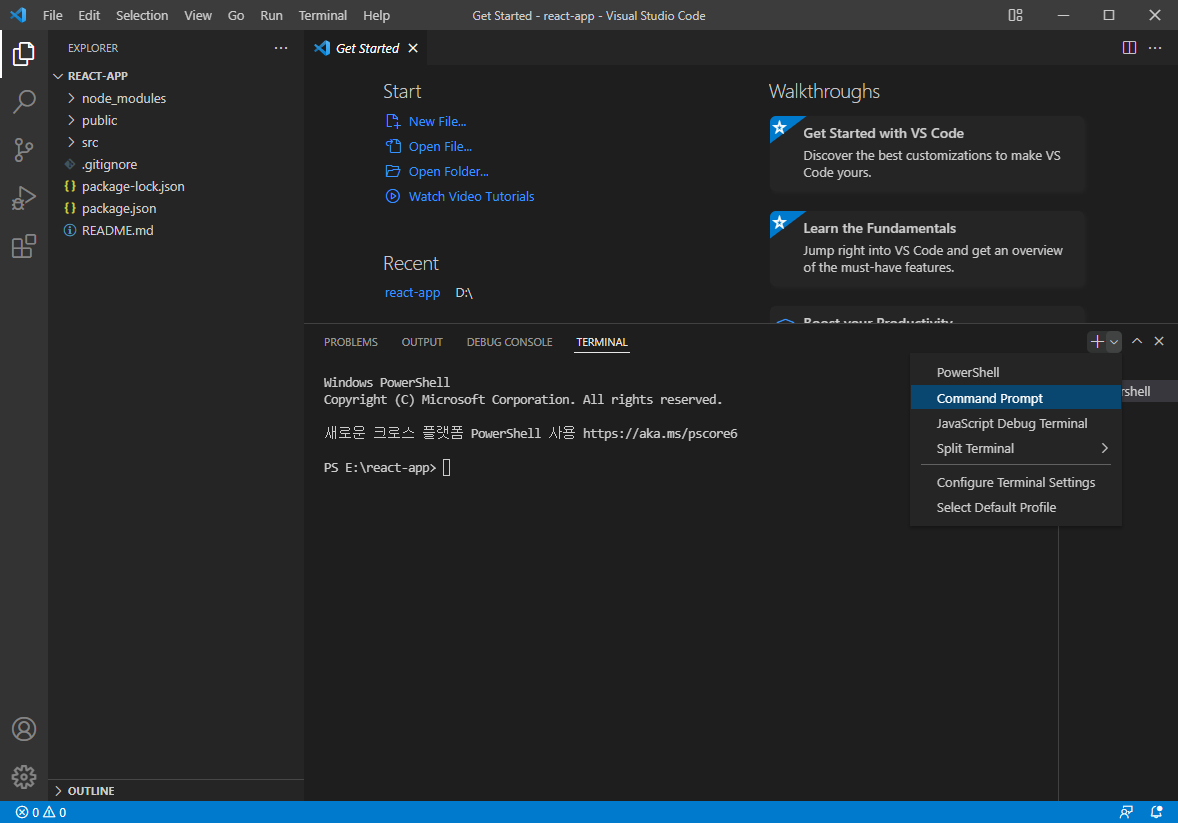
Task: Open Learn the Fundamentals walkthrough
Action: [x=928, y=249]
